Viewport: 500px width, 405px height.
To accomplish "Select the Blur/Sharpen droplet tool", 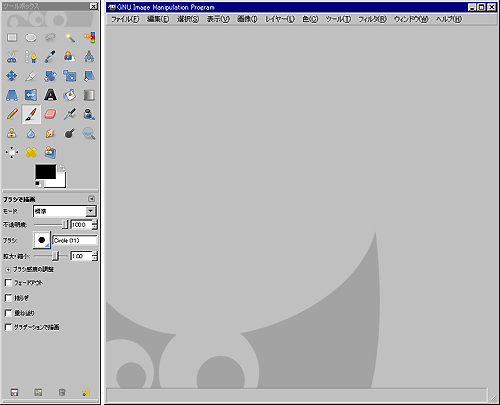I will pos(31,134).
